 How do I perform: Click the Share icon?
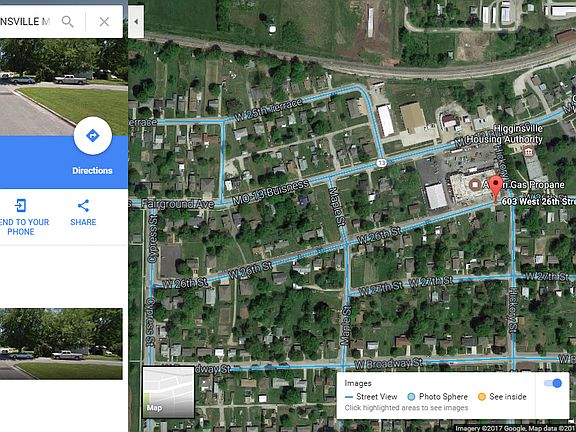tap(83, 206)
